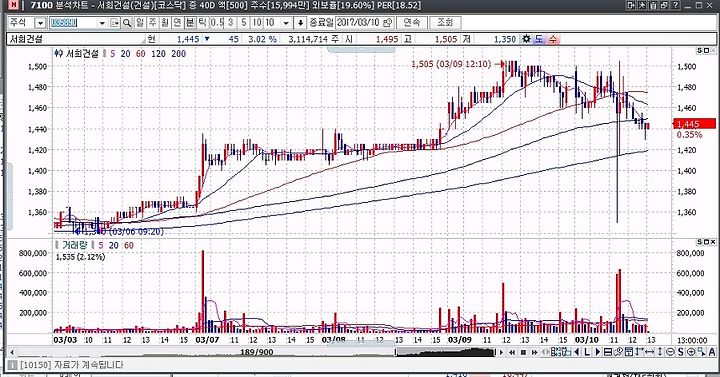Click the L icon in bottom toolbar
The image size is (720, 377).
click(x=587, y=352)
